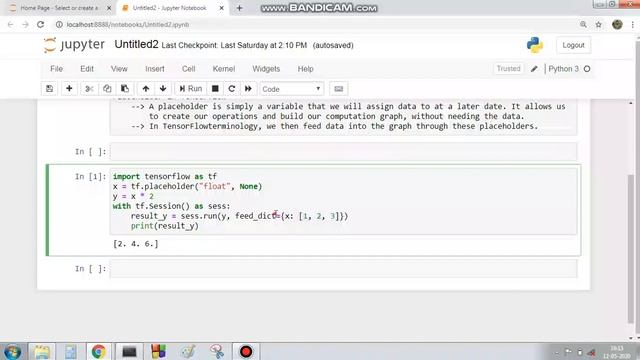Click the tf.placeholder code line
The height and width of the screenshot is (360, 640).
pyautogui.click(x=187, y=186)
